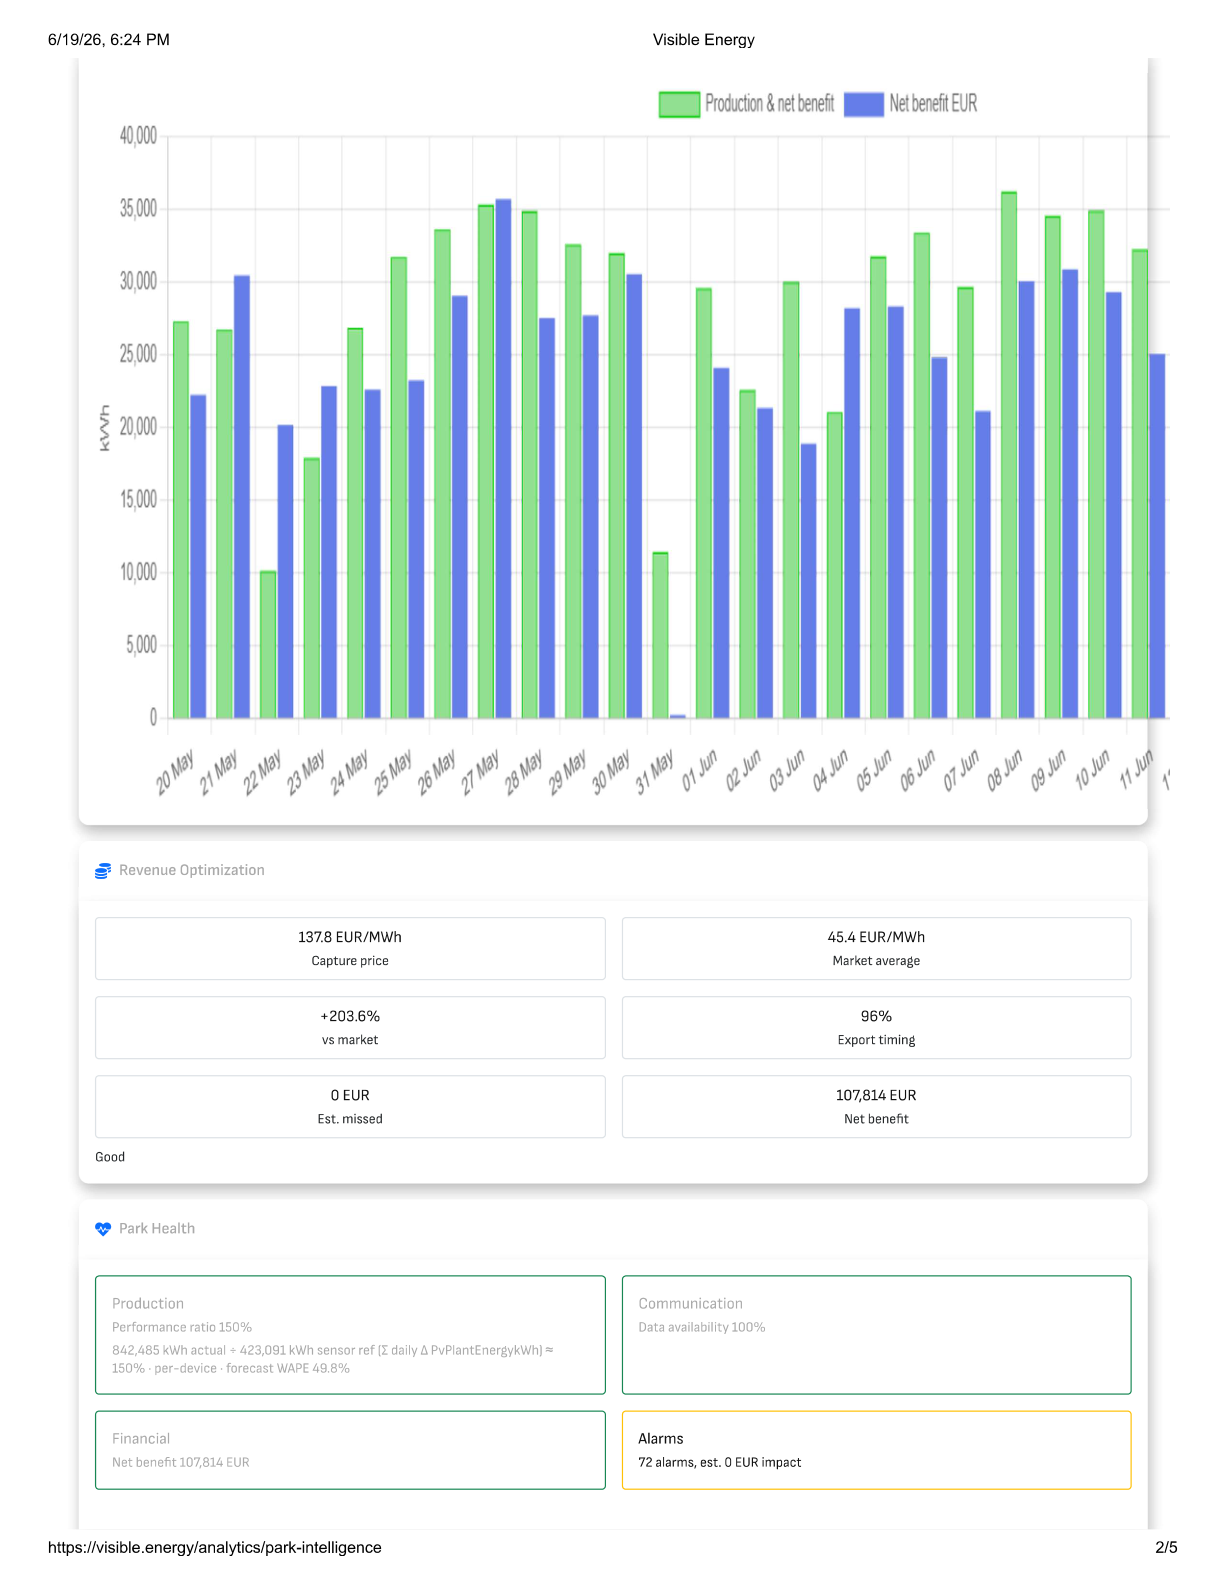The height and width of the screenshot is (1584, 1224).
Task: Select the 96% Export timing tile
Action: (x=876, y=1028)
